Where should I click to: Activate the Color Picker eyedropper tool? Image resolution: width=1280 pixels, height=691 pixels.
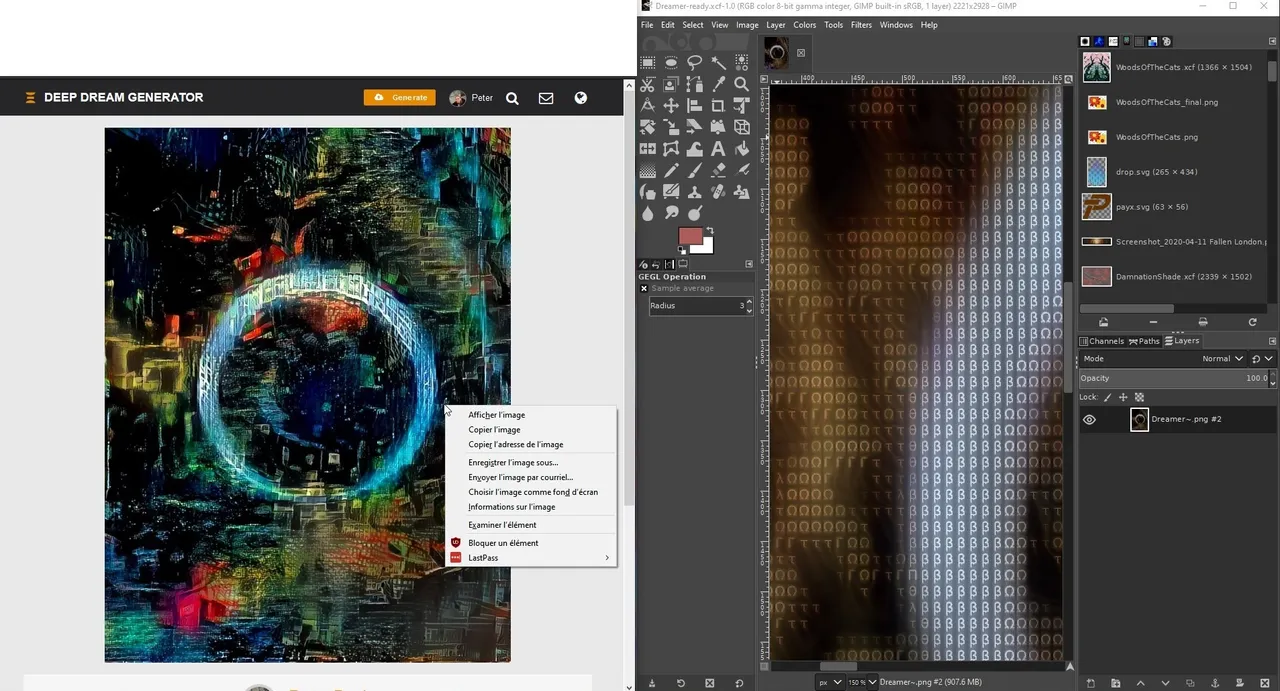click(x=718, y=84)
